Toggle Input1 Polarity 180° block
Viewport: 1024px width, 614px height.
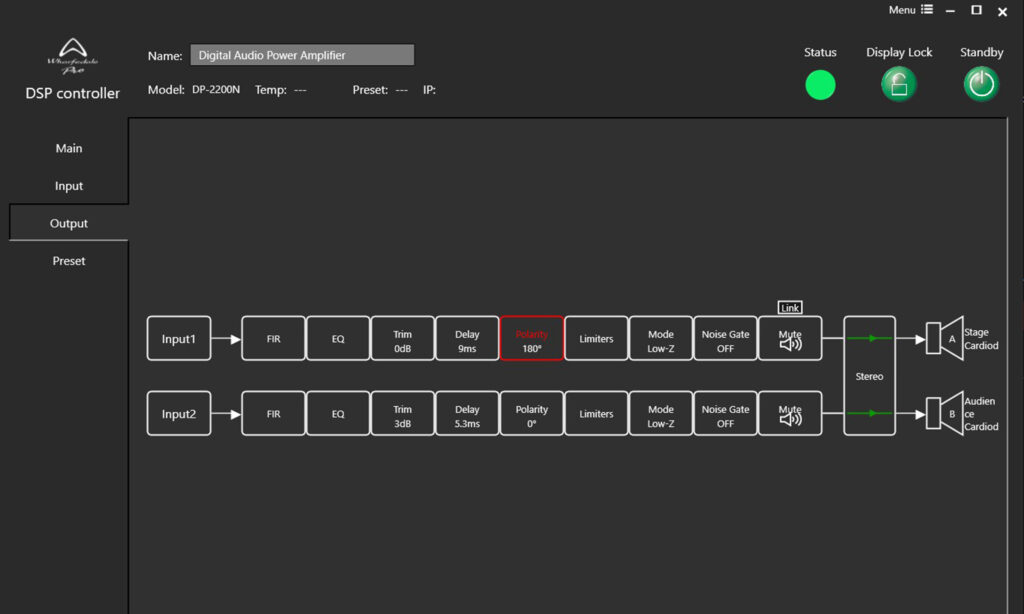532,339
